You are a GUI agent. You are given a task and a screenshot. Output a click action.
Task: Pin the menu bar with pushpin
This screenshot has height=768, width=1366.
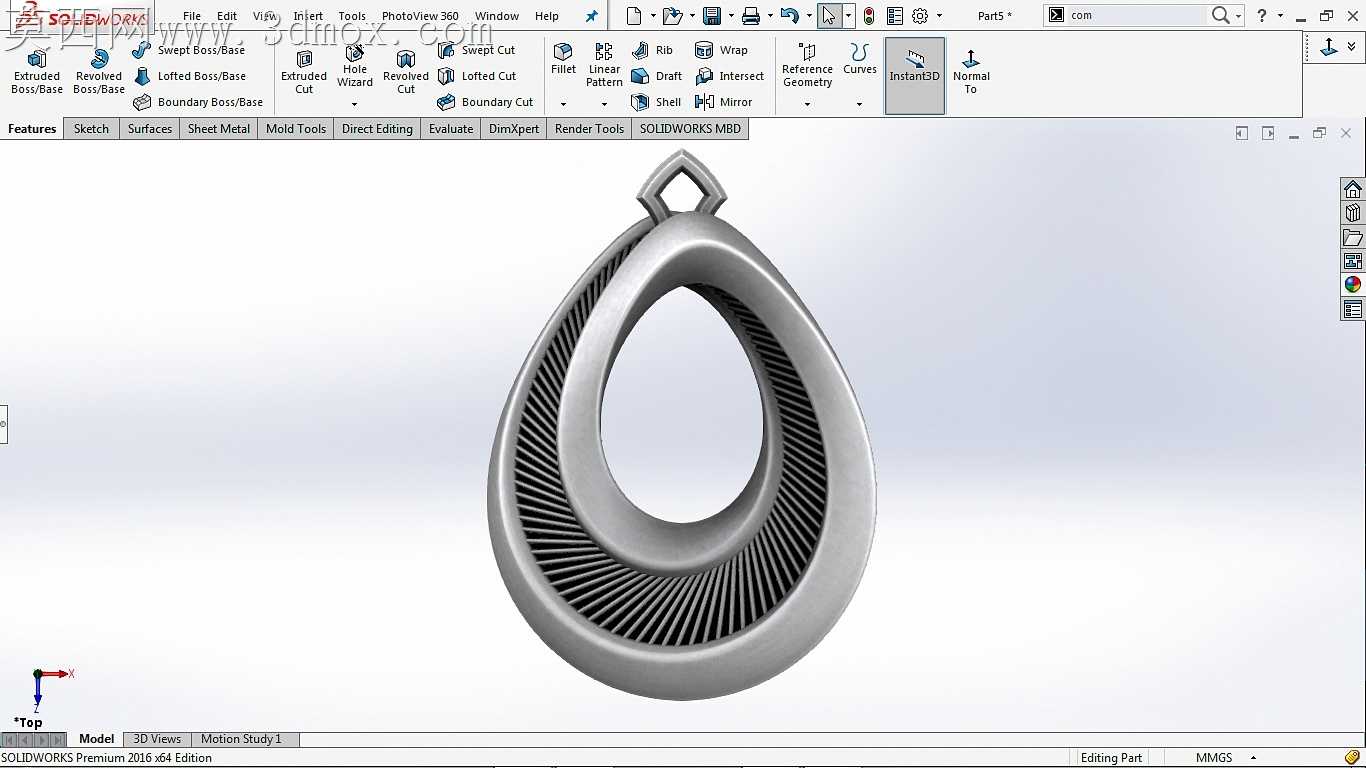pos(591,16)
